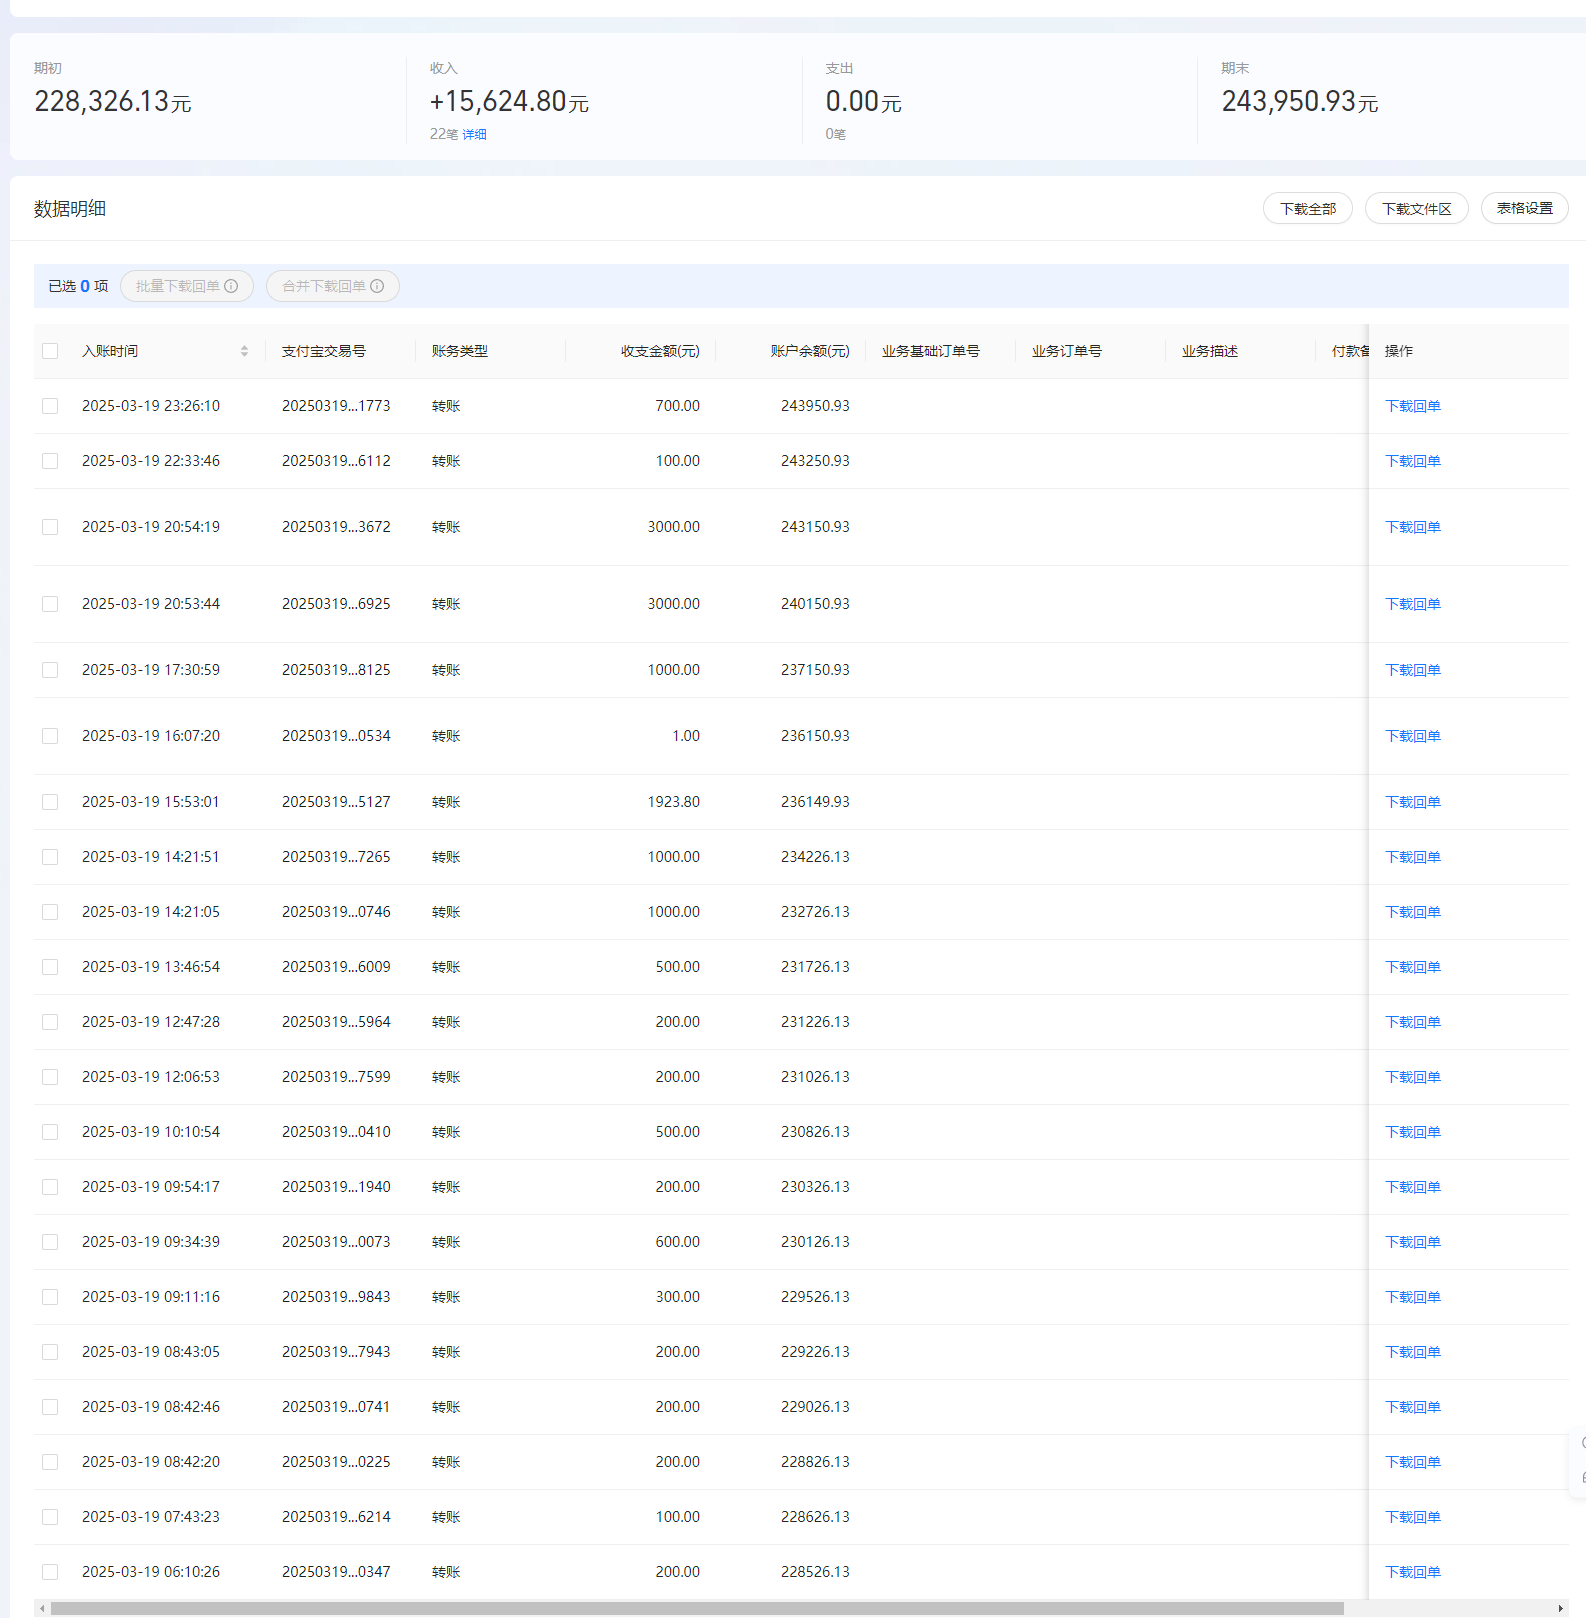The width and height of the screenshot is (1586, 1618).
Task: Download receipt for transaction 20250319...0534
Action: click(x=1412, y=736)
